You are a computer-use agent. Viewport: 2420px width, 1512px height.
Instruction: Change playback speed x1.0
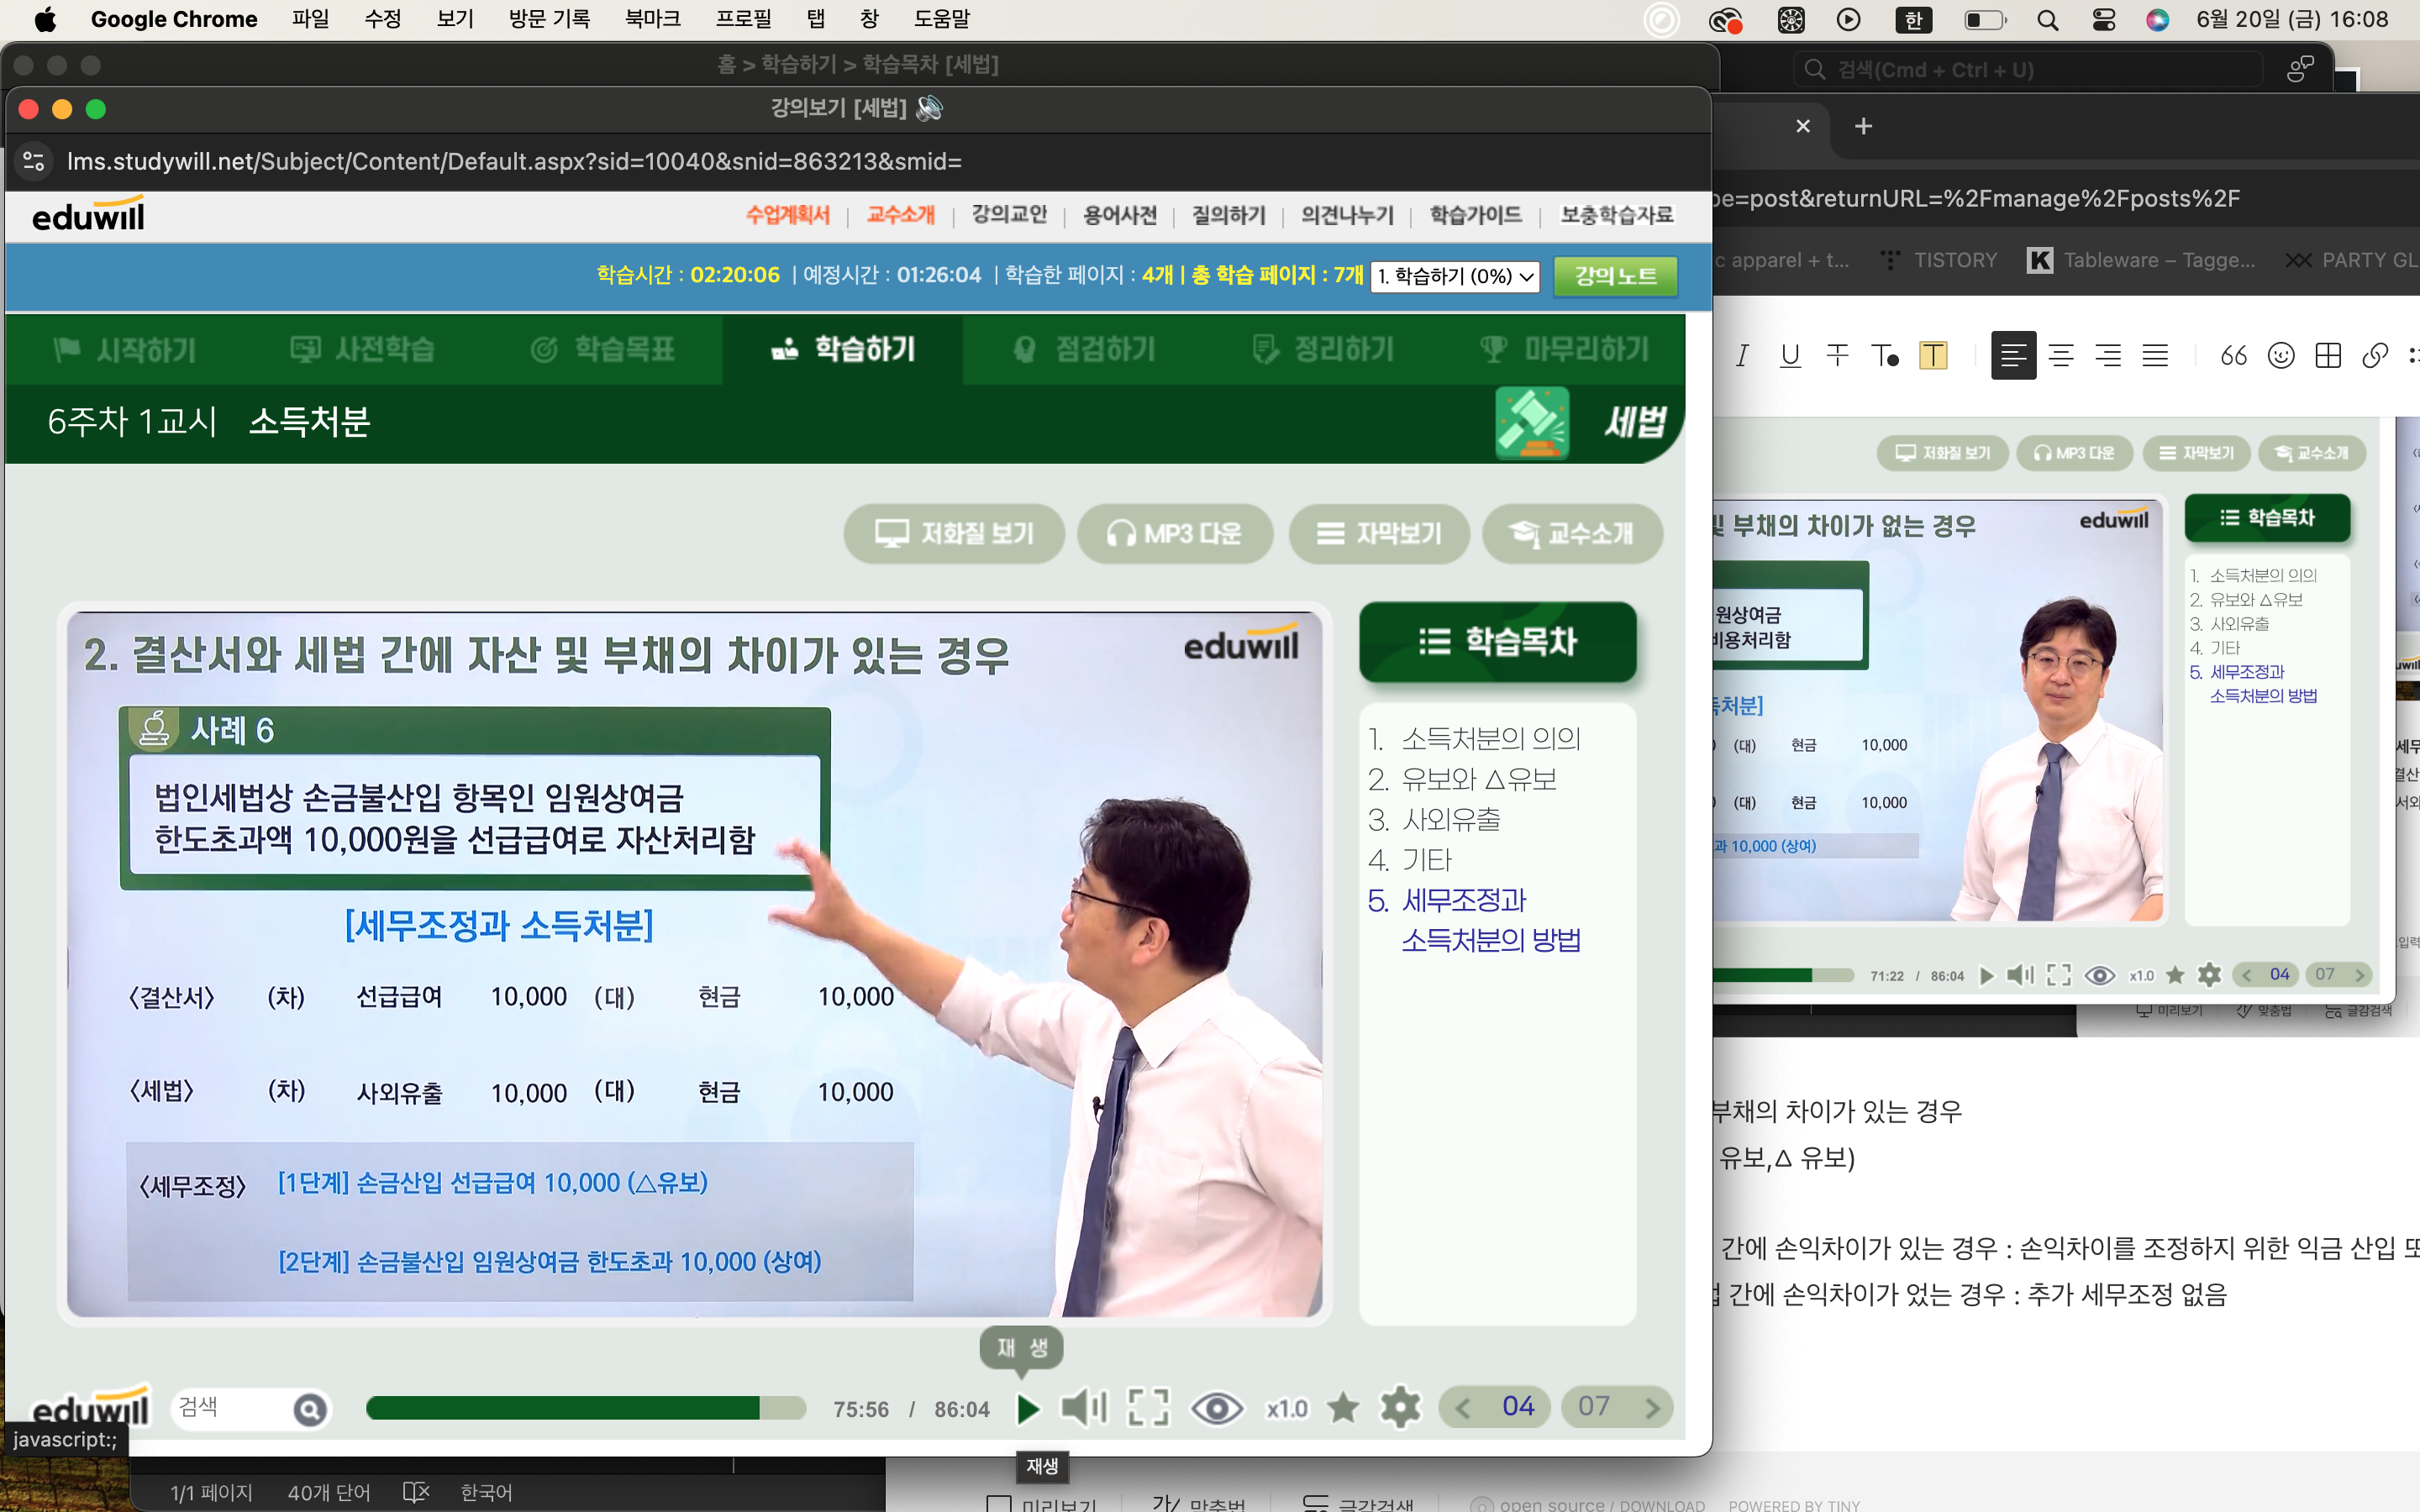coord(1286,1408)
